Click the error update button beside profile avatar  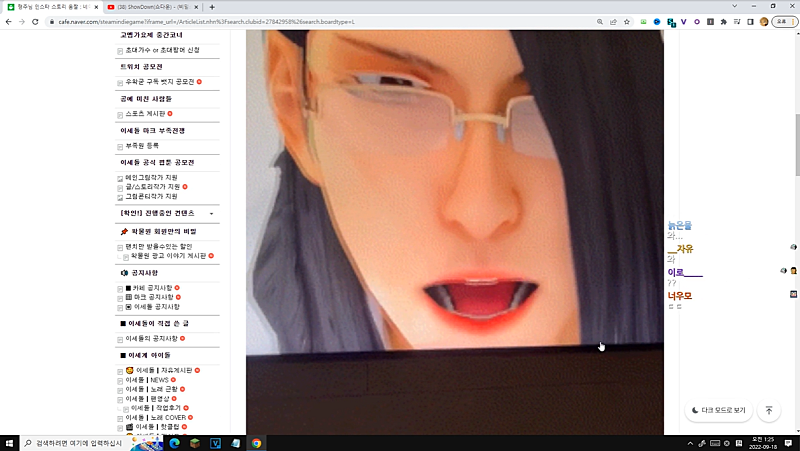(x=785, y=22)
